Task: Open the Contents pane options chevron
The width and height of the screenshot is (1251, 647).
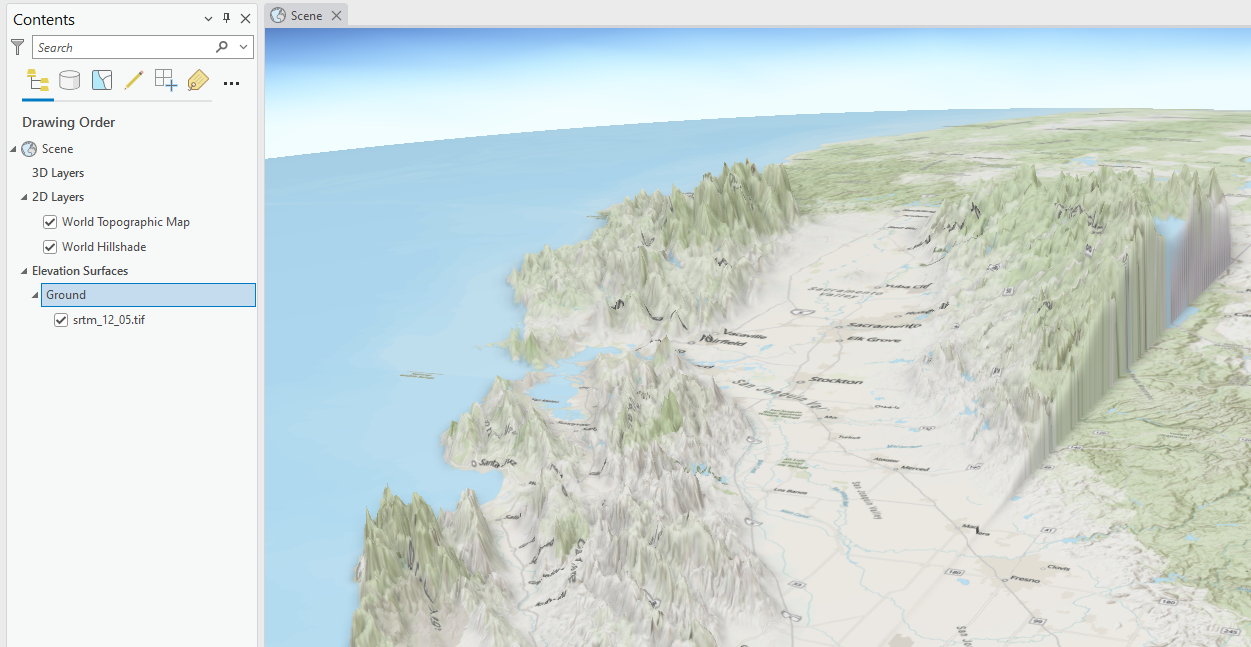Action: pos(207,18)
